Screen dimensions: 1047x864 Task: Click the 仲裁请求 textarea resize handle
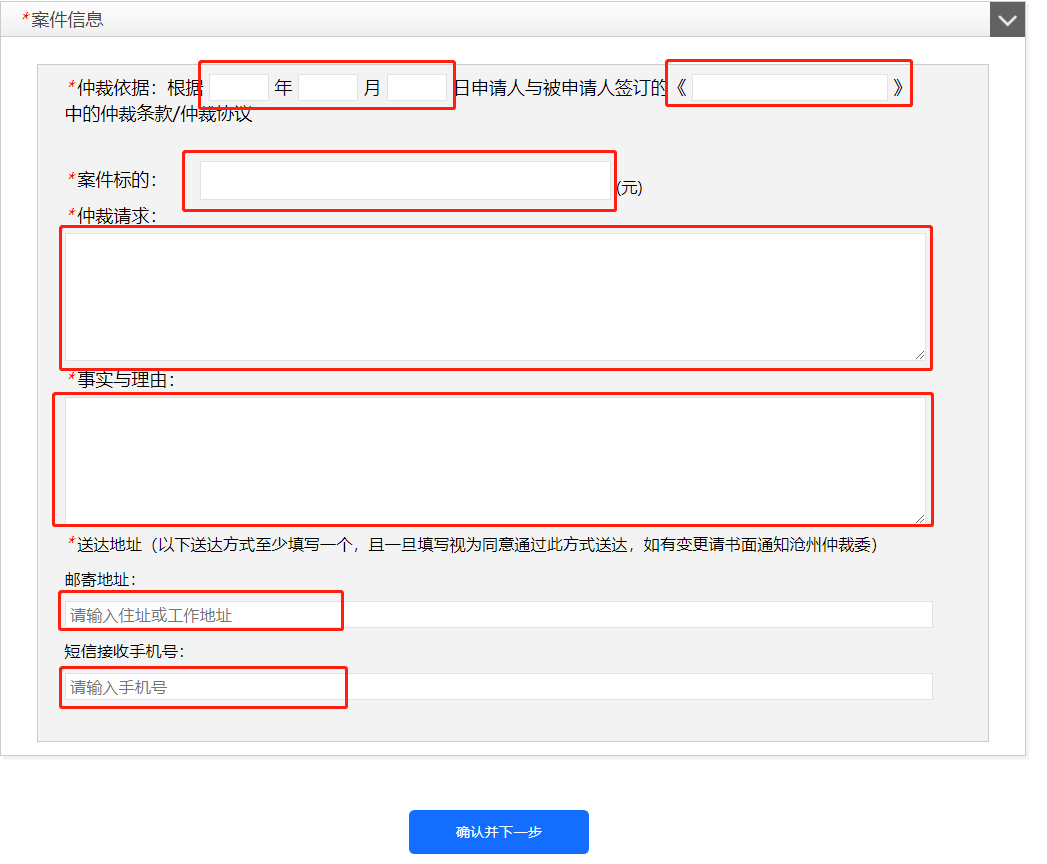coord(920,355)
